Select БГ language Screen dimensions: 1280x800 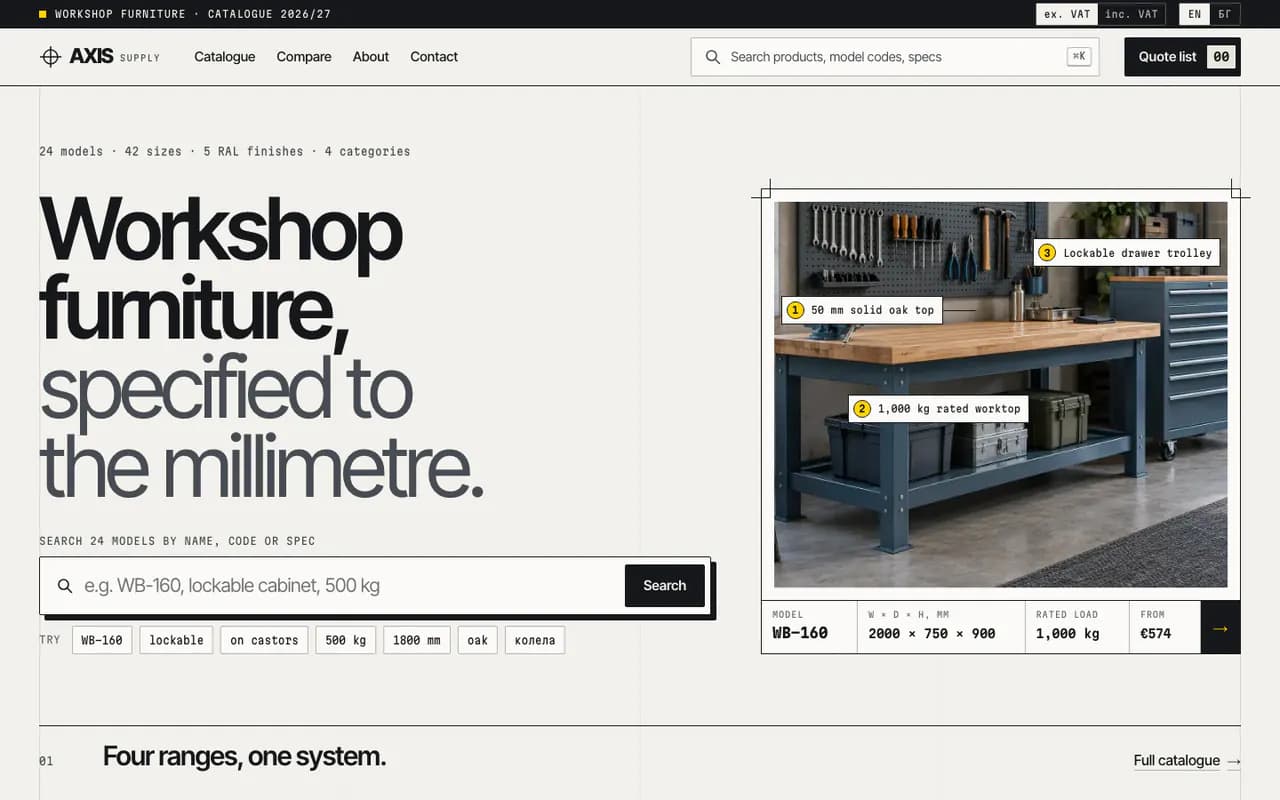1225,14
